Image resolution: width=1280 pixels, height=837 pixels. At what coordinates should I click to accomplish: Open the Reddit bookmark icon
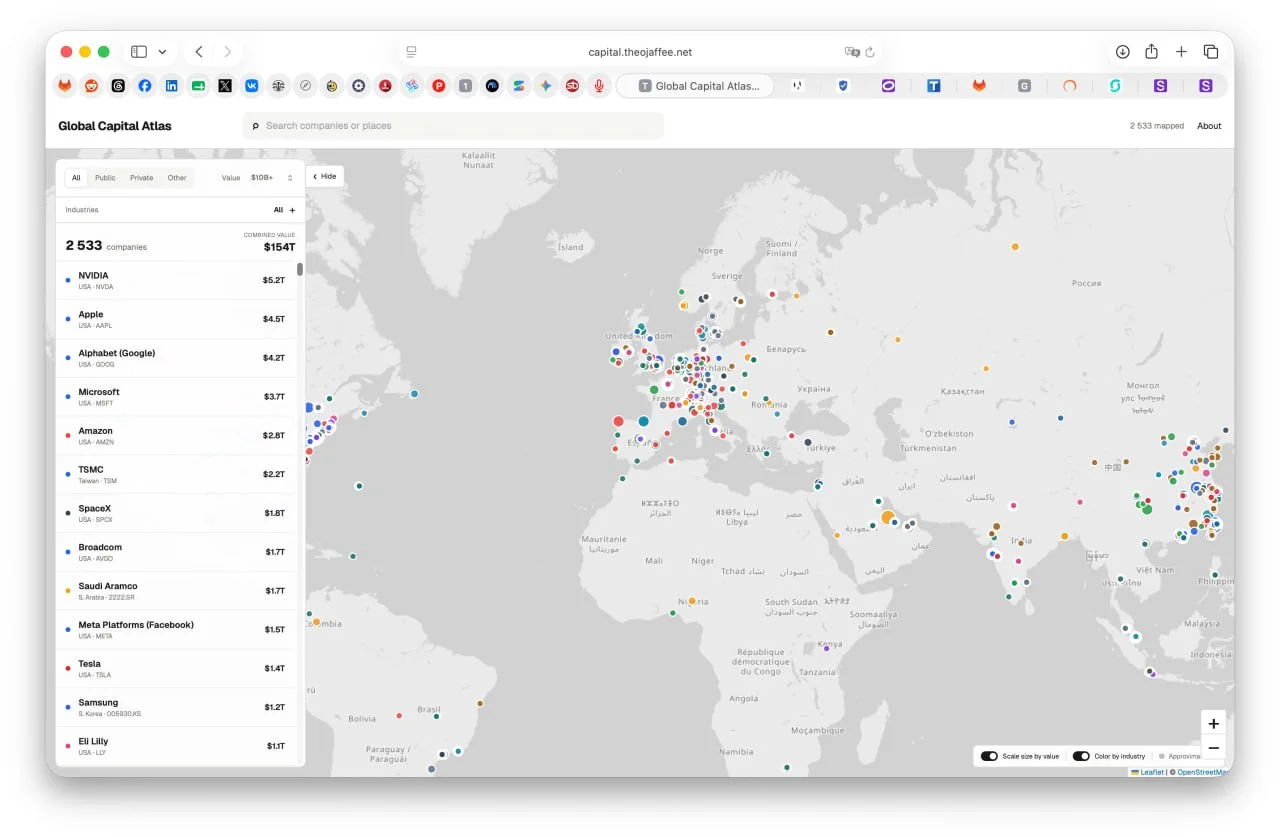click(x=92, y=86)
